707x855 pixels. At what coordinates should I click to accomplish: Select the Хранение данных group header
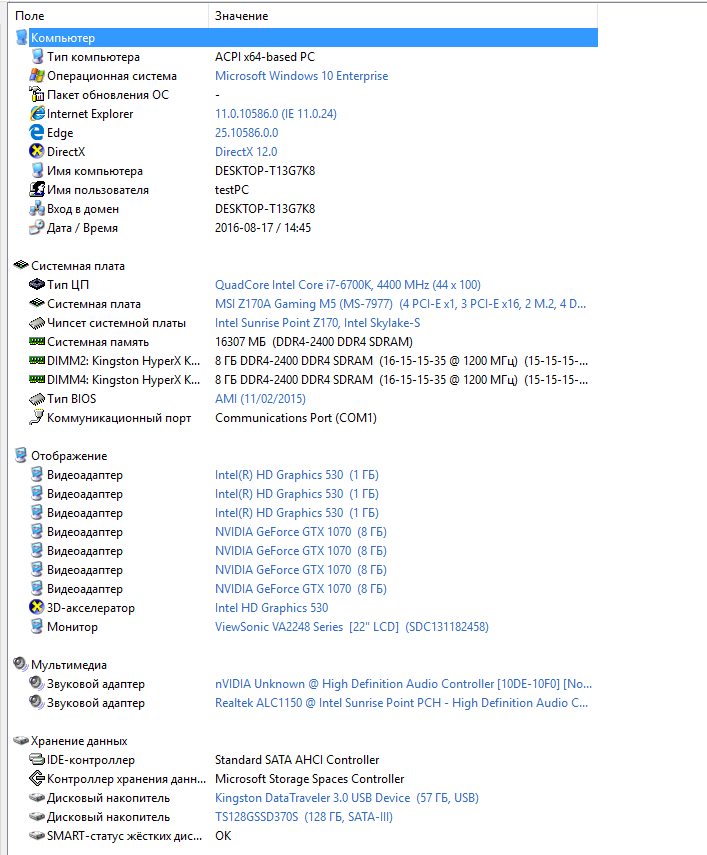click(x=79, y=741)
